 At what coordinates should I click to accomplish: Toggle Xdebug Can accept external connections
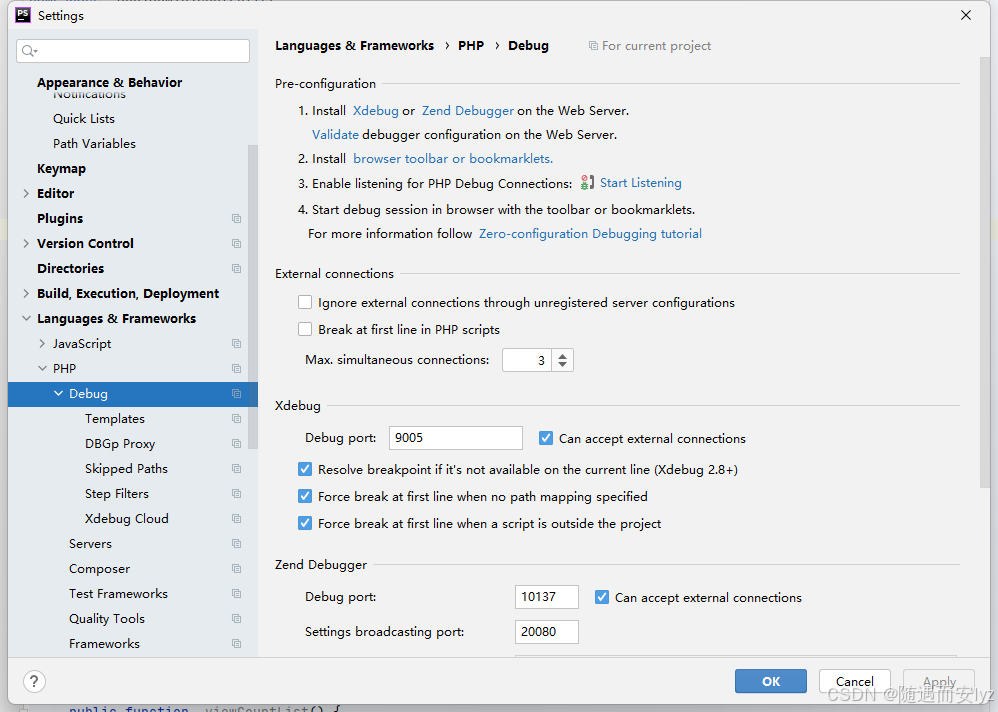pyautogui.click(x=545, y=438)
